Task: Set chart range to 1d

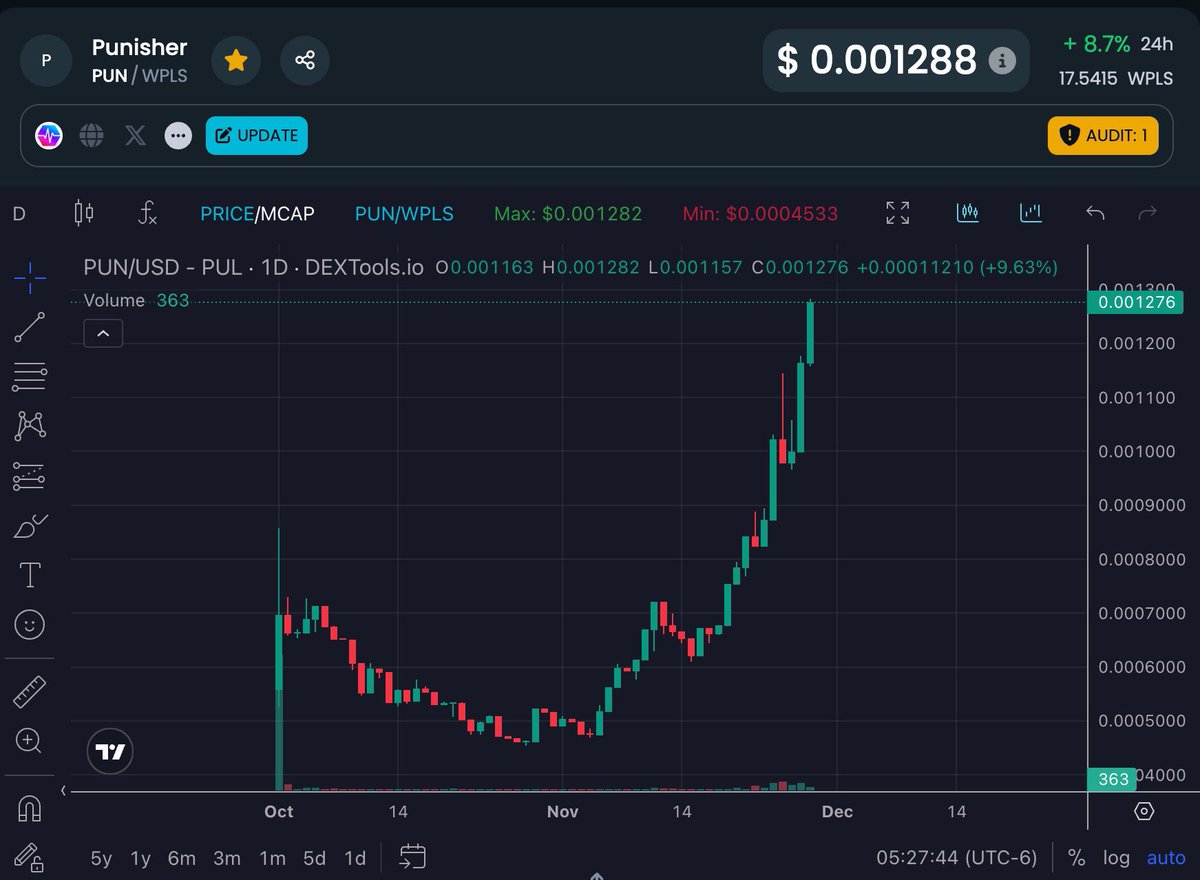Action: pyautogui.click(x=355, y=858)
